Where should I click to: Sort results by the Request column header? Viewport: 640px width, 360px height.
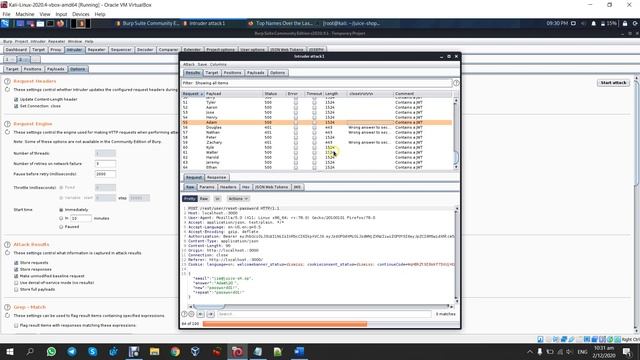pos(193,94)
